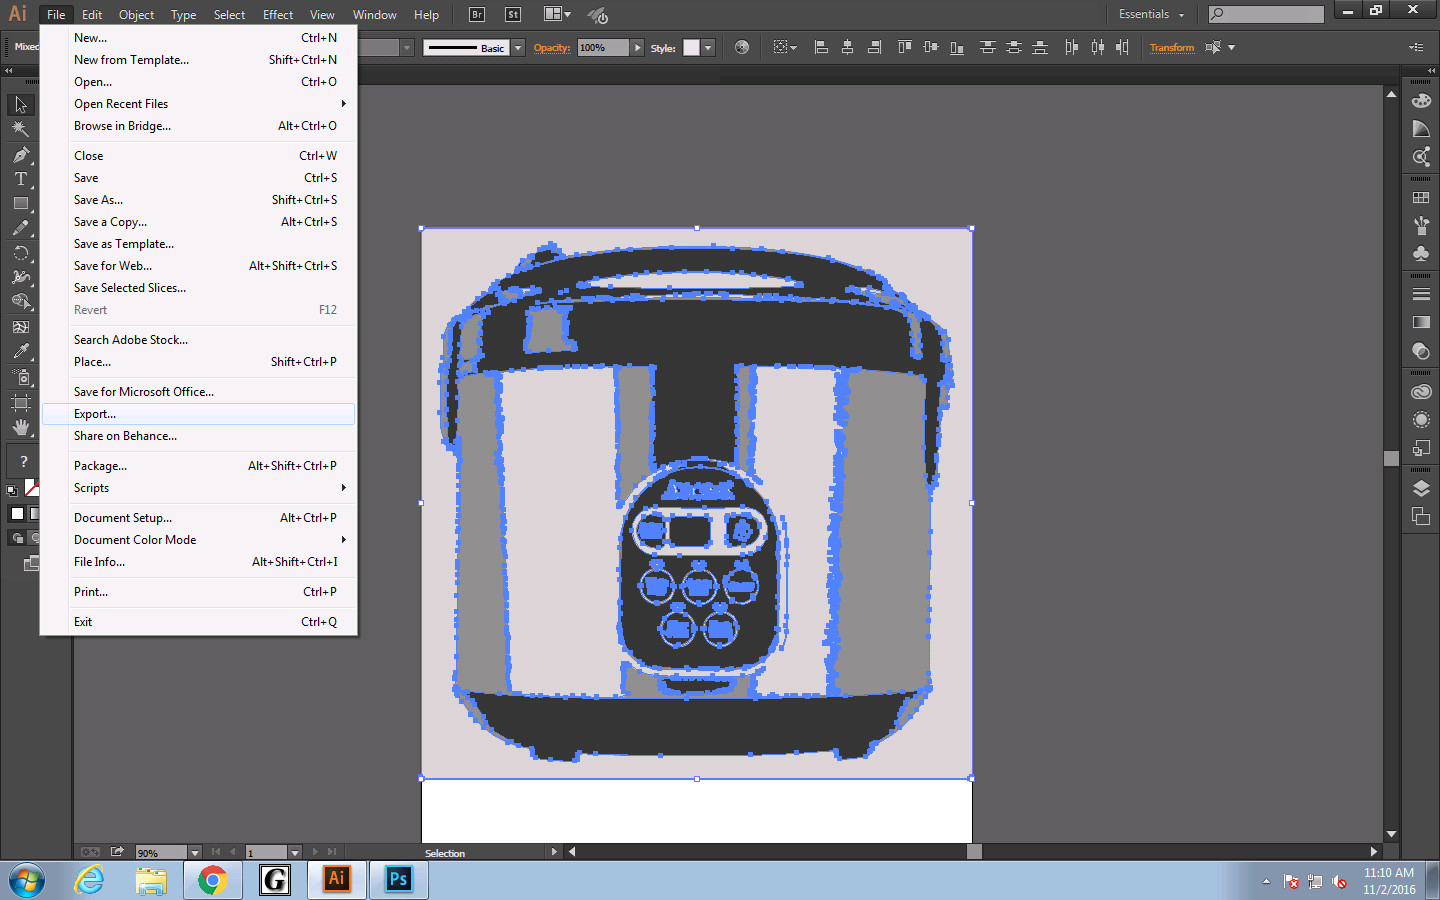
Task: Click the Transform link in control bar
Action: coord(1172,47)
